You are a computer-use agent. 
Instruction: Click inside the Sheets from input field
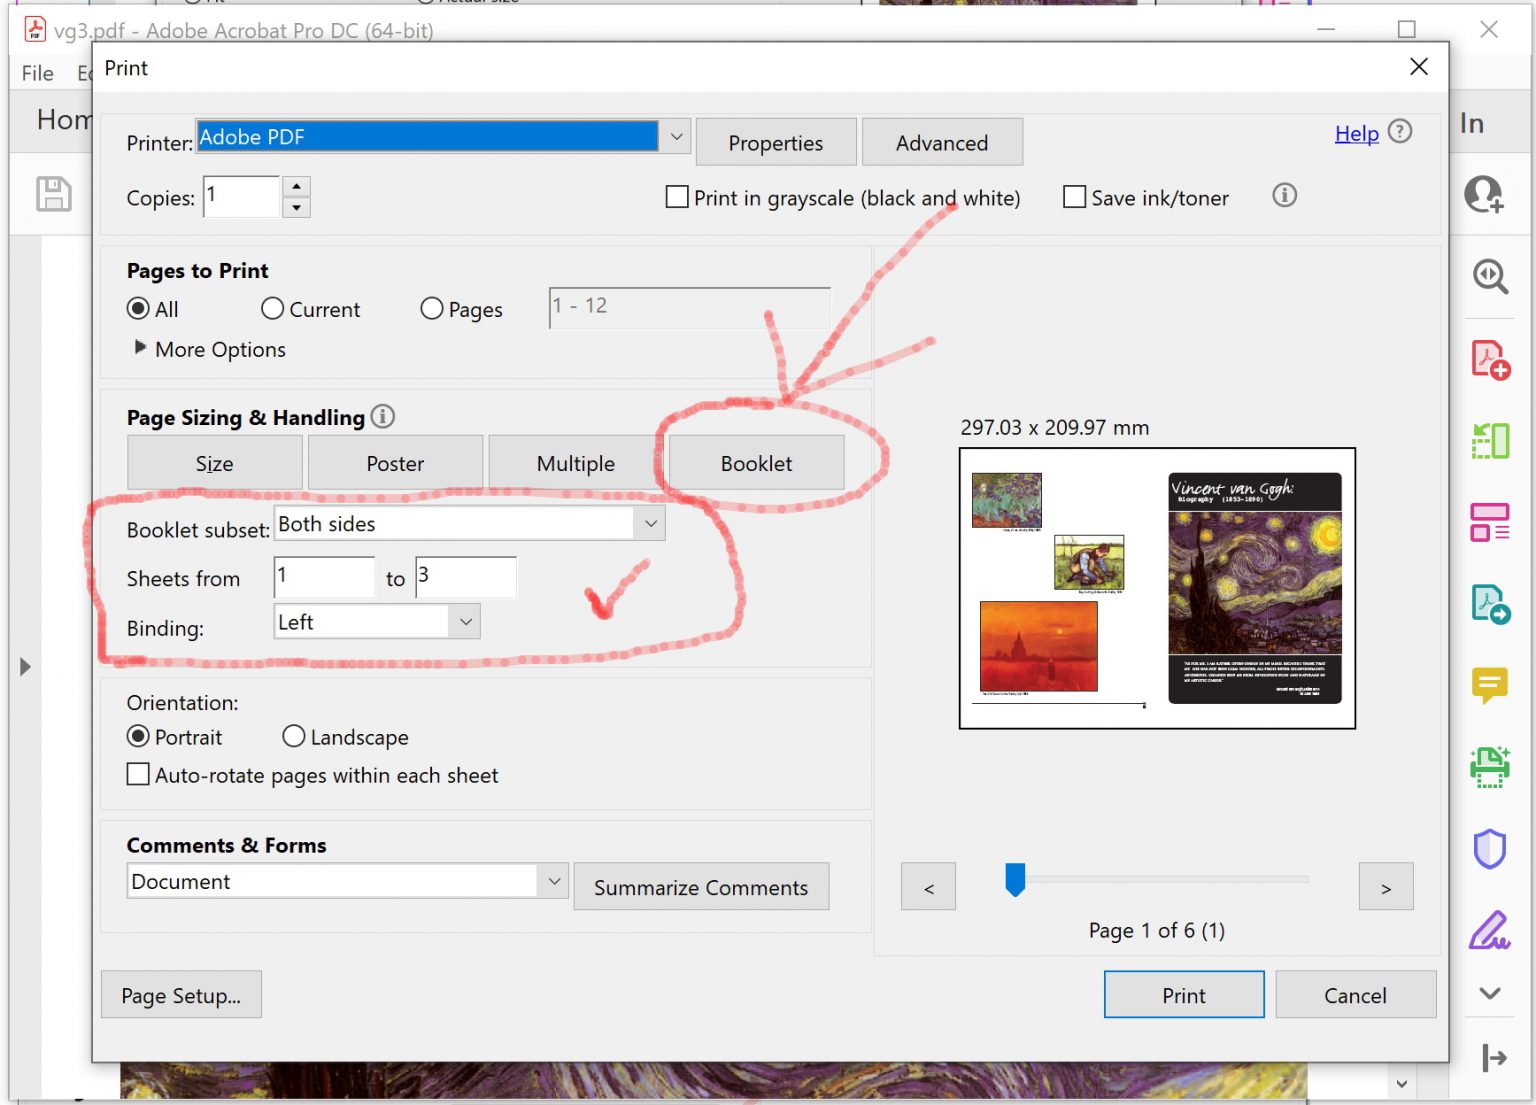(x=323, y=577)
